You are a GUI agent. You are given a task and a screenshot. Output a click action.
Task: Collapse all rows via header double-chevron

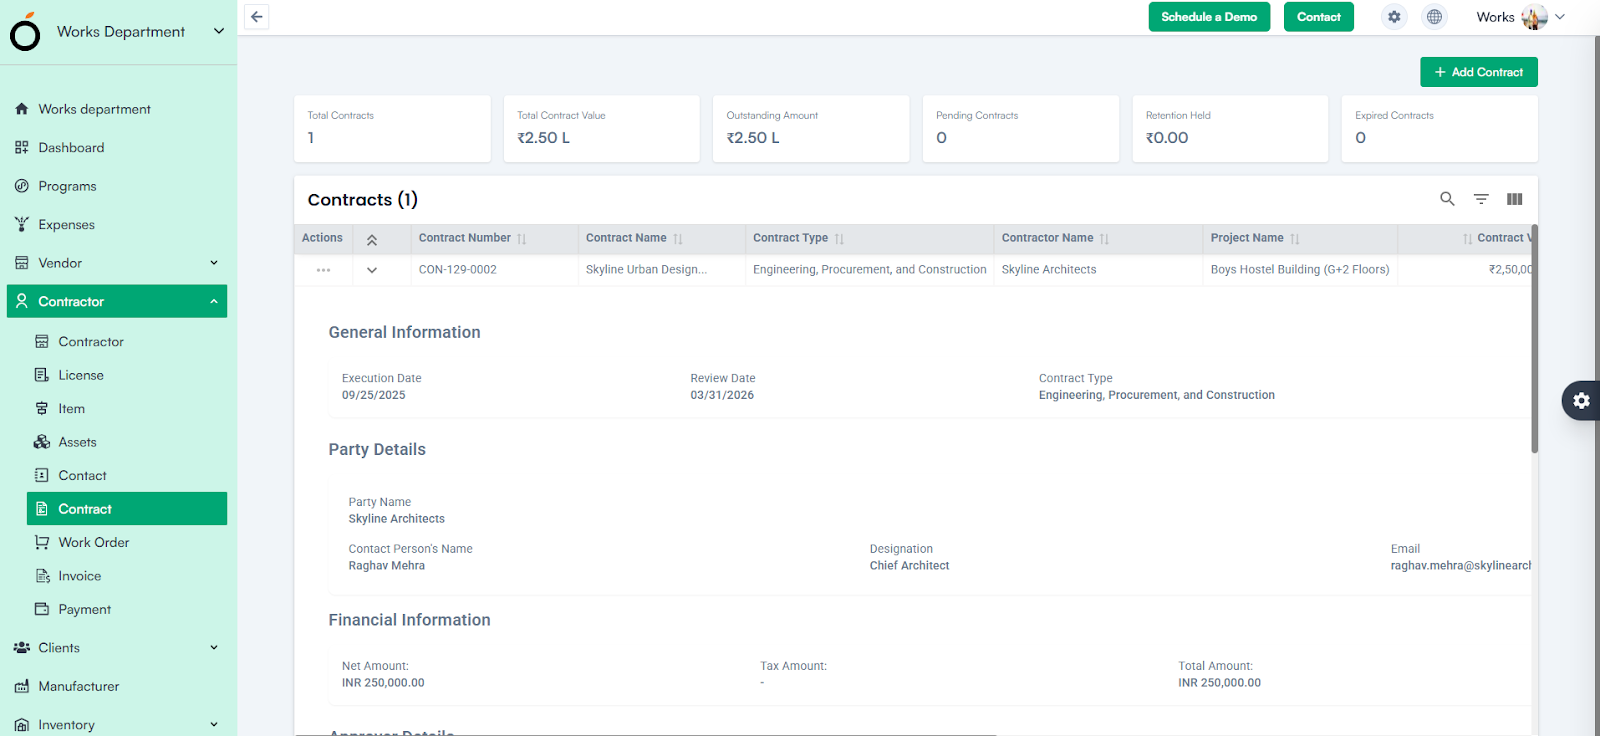tap(372, 240)
